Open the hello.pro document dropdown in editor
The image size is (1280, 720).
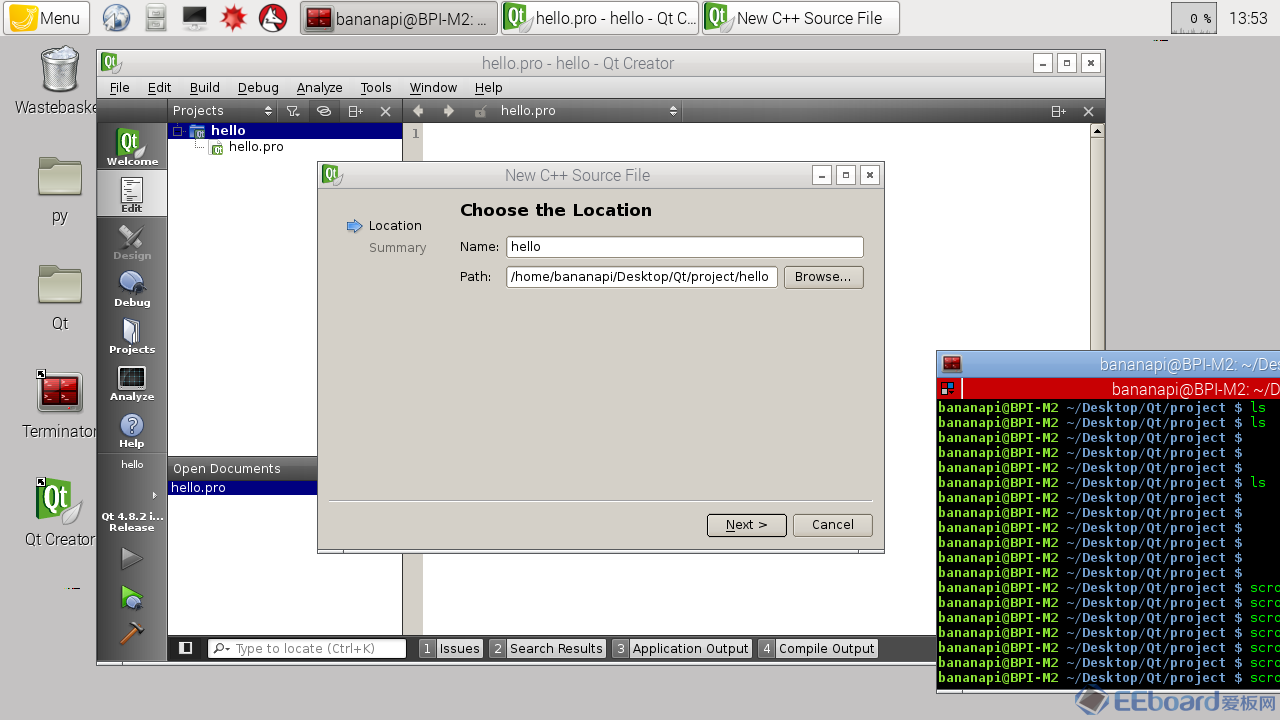pyautogui.click(x=588, y=111)
